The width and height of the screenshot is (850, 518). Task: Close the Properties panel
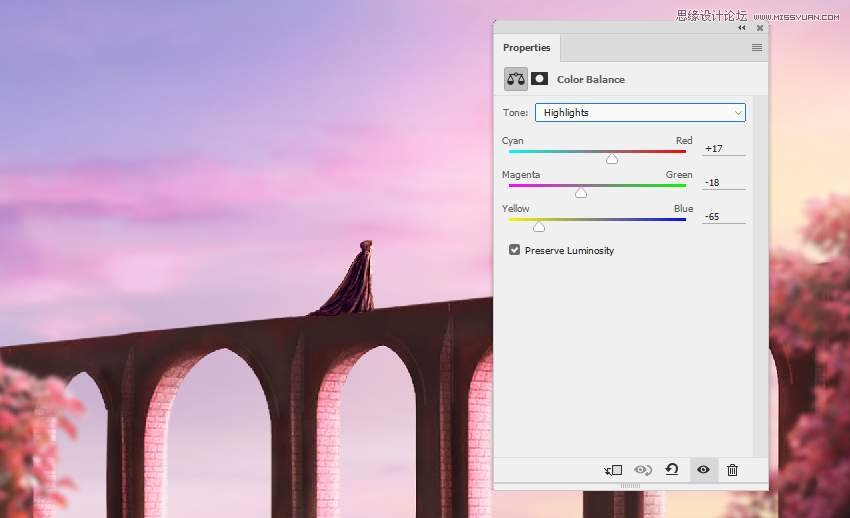pyautogui.click(x=760, y=28)
